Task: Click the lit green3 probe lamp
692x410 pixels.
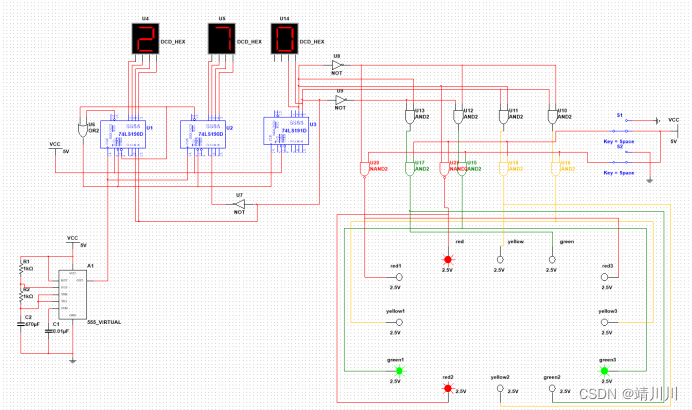Action: [x=604, y=371]
